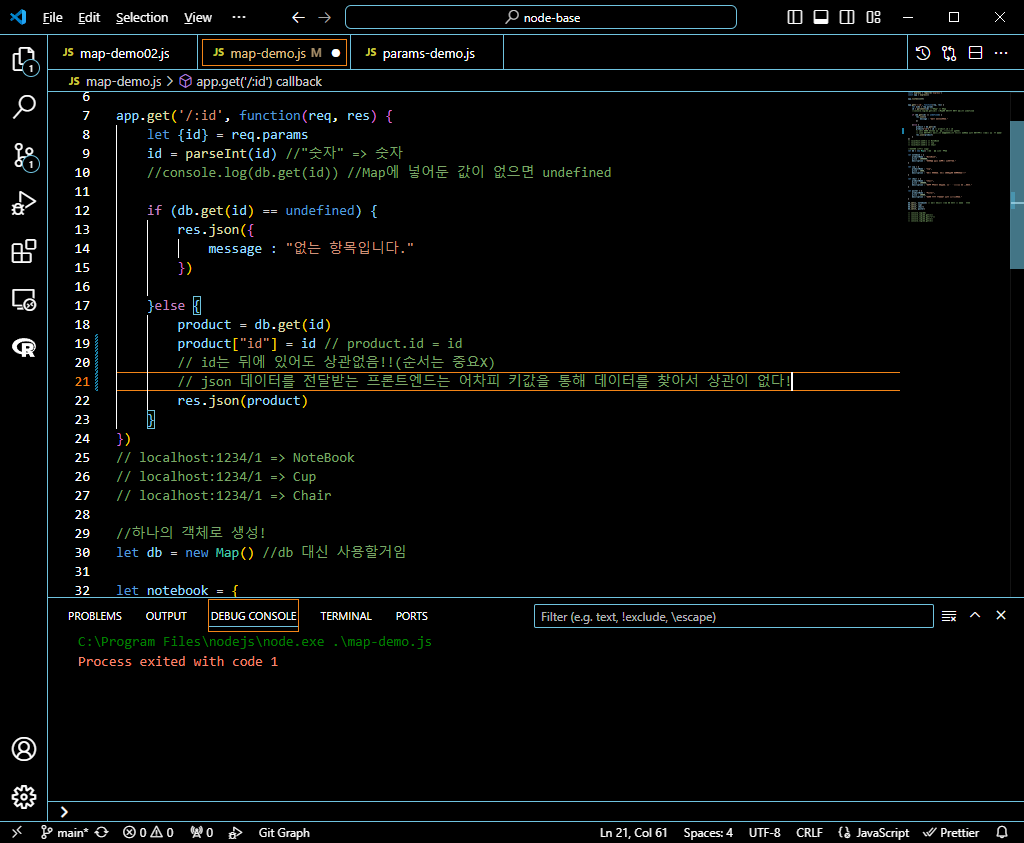Click the Prettier status item
1024x843 pixels.
(x=951, y=833)
